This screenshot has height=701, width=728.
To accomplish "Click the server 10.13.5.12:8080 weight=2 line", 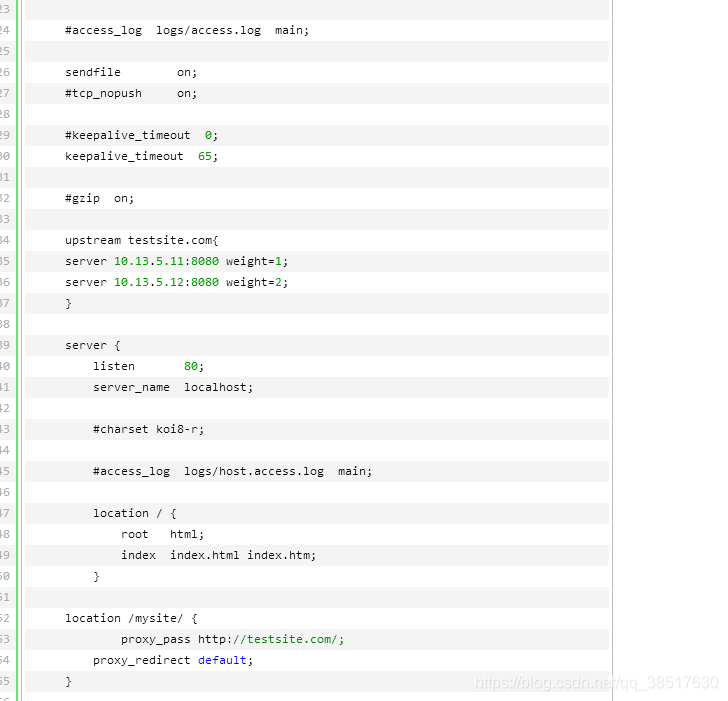I will 176,282.
